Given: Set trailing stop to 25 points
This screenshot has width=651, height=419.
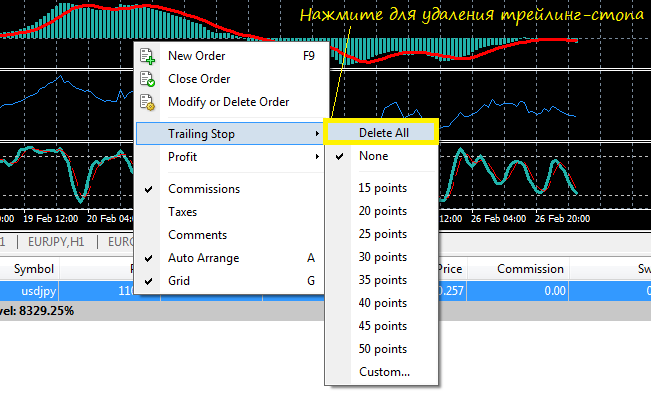Looking at the screenshot, I should [x=381, y=234].
